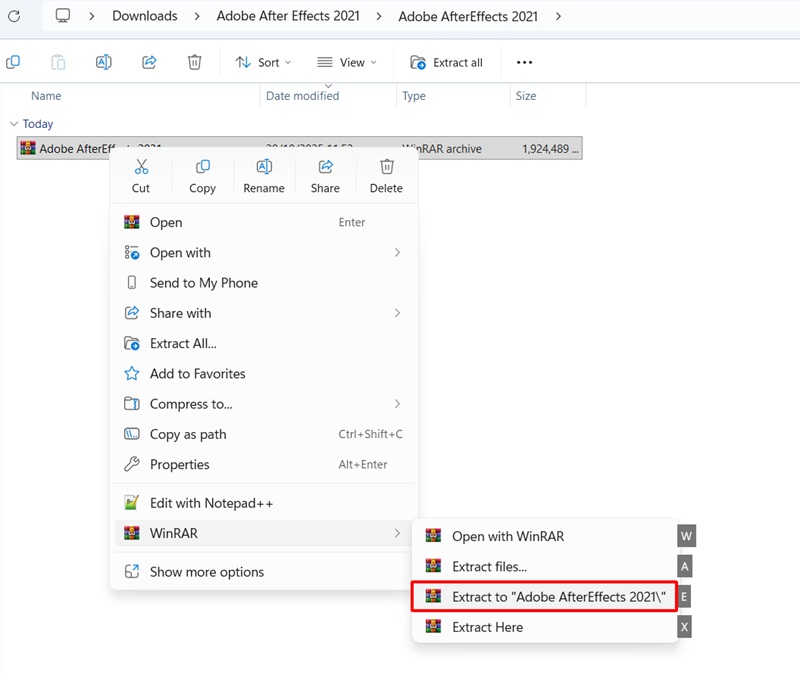Click Downloads in the breadcrumb path
Viewport: 800px width, 678px height.
[x=144, y=16]
